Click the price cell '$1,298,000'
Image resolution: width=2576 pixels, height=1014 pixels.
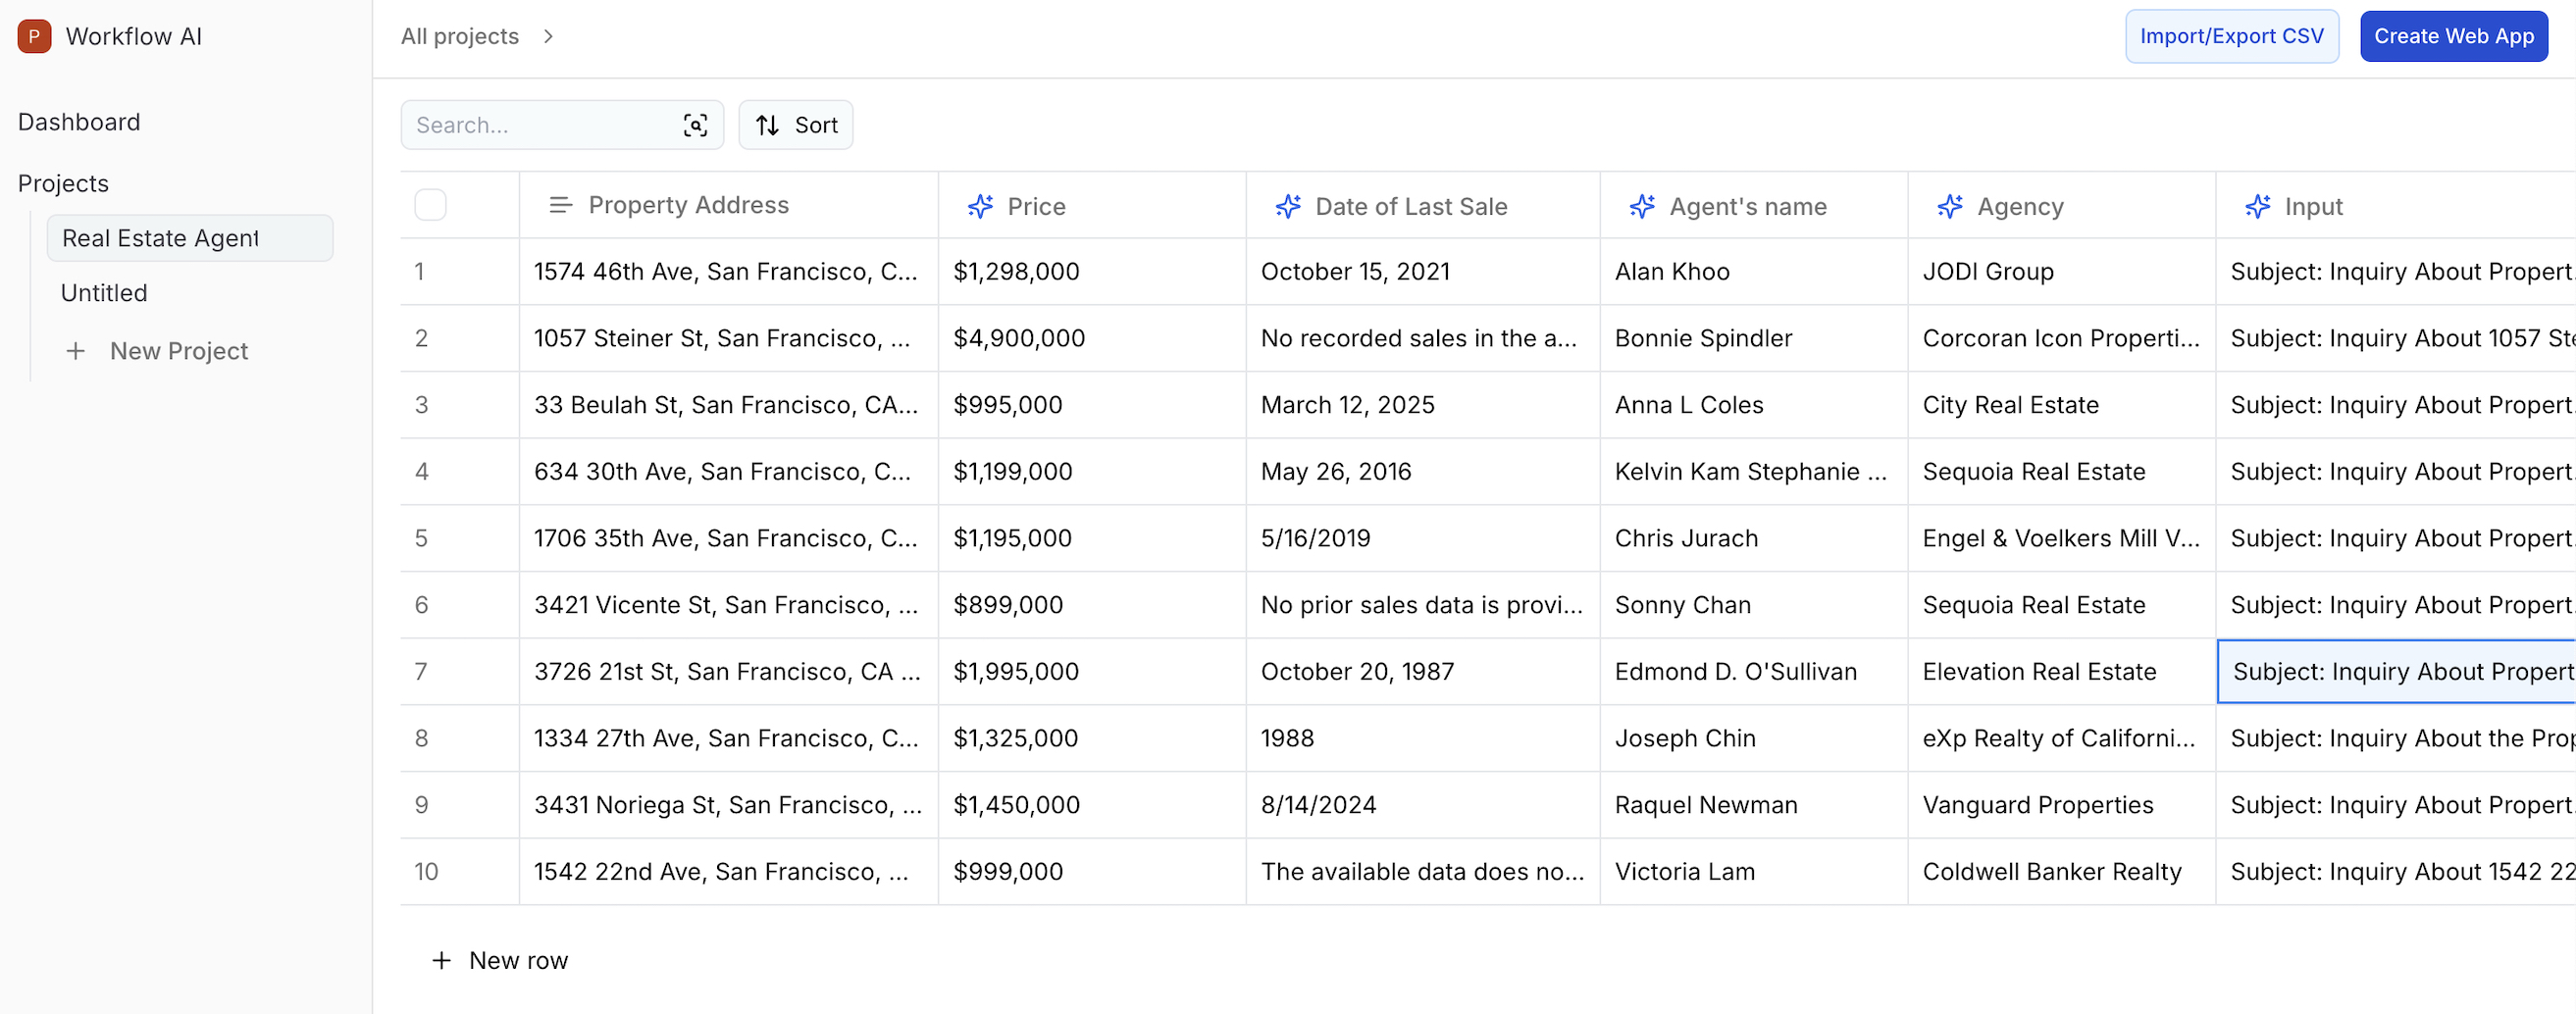pos(1092,271)
